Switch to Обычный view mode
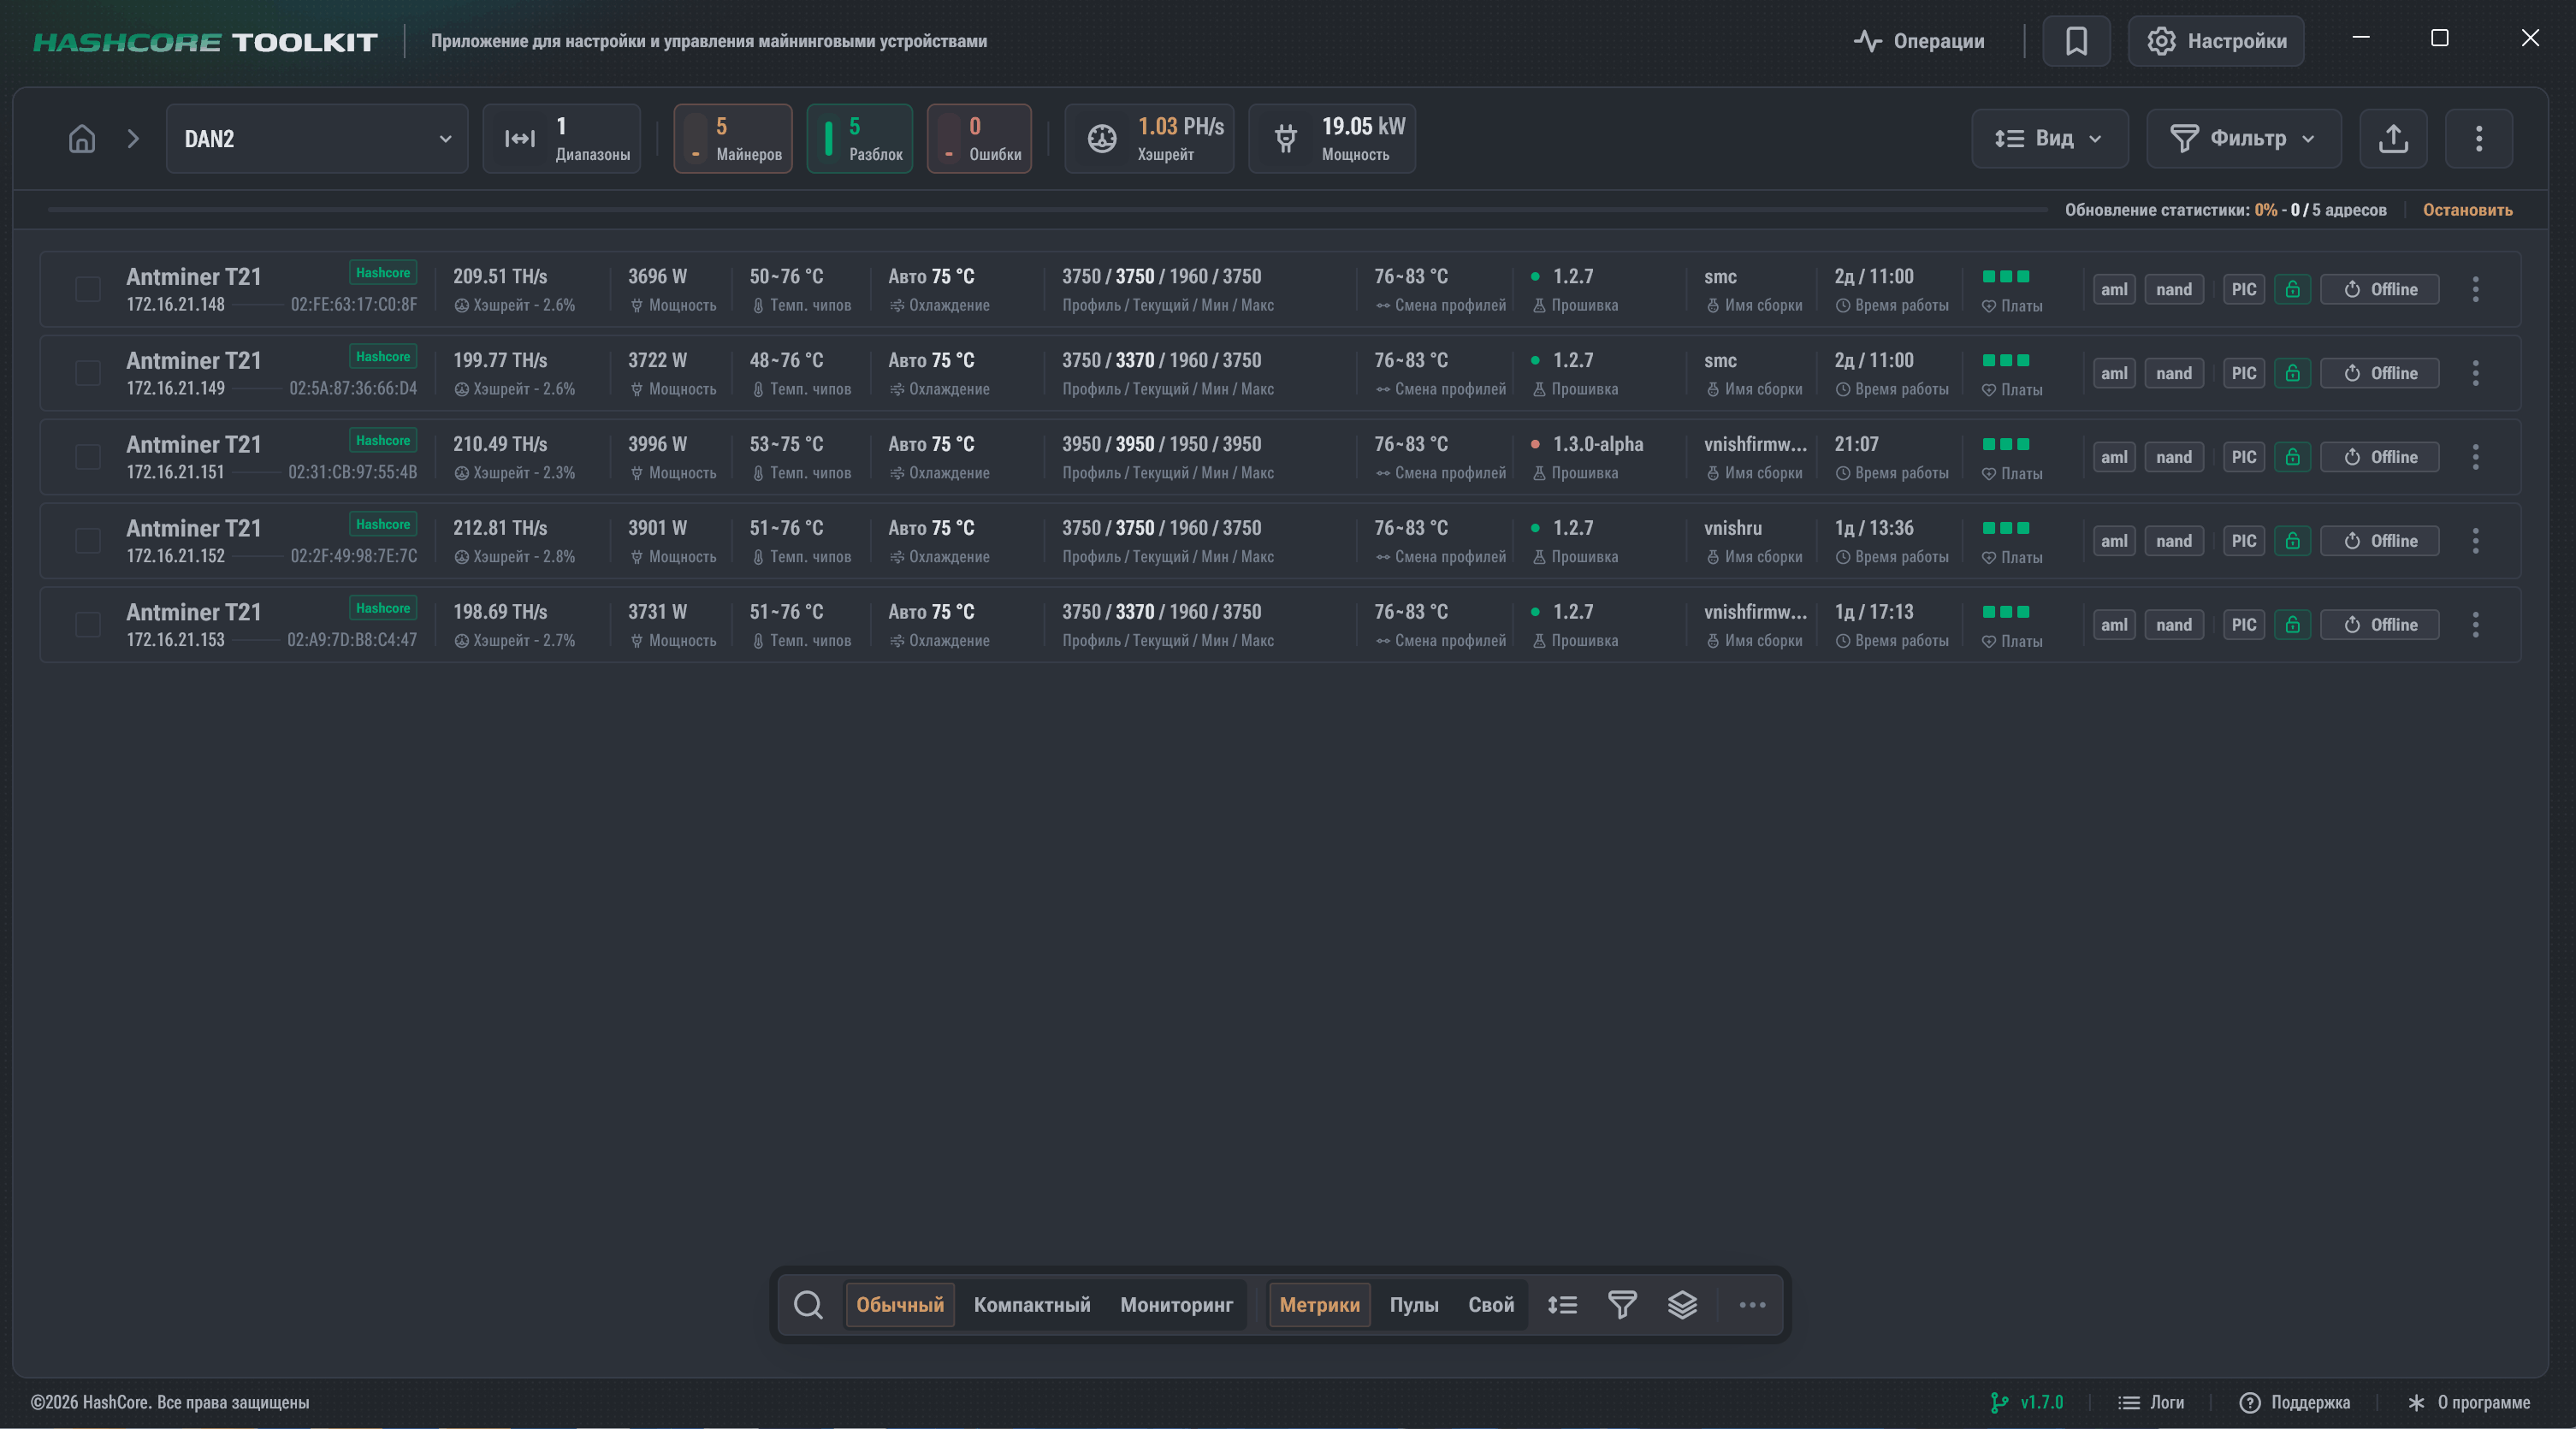 [x=900, y=1305]
